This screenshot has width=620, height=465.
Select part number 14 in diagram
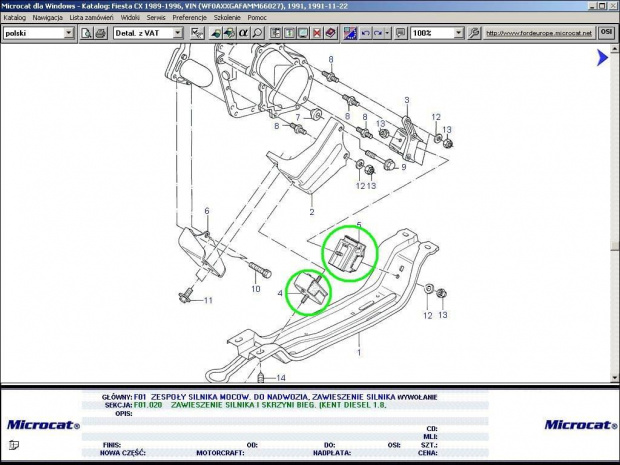coord(281,378)
